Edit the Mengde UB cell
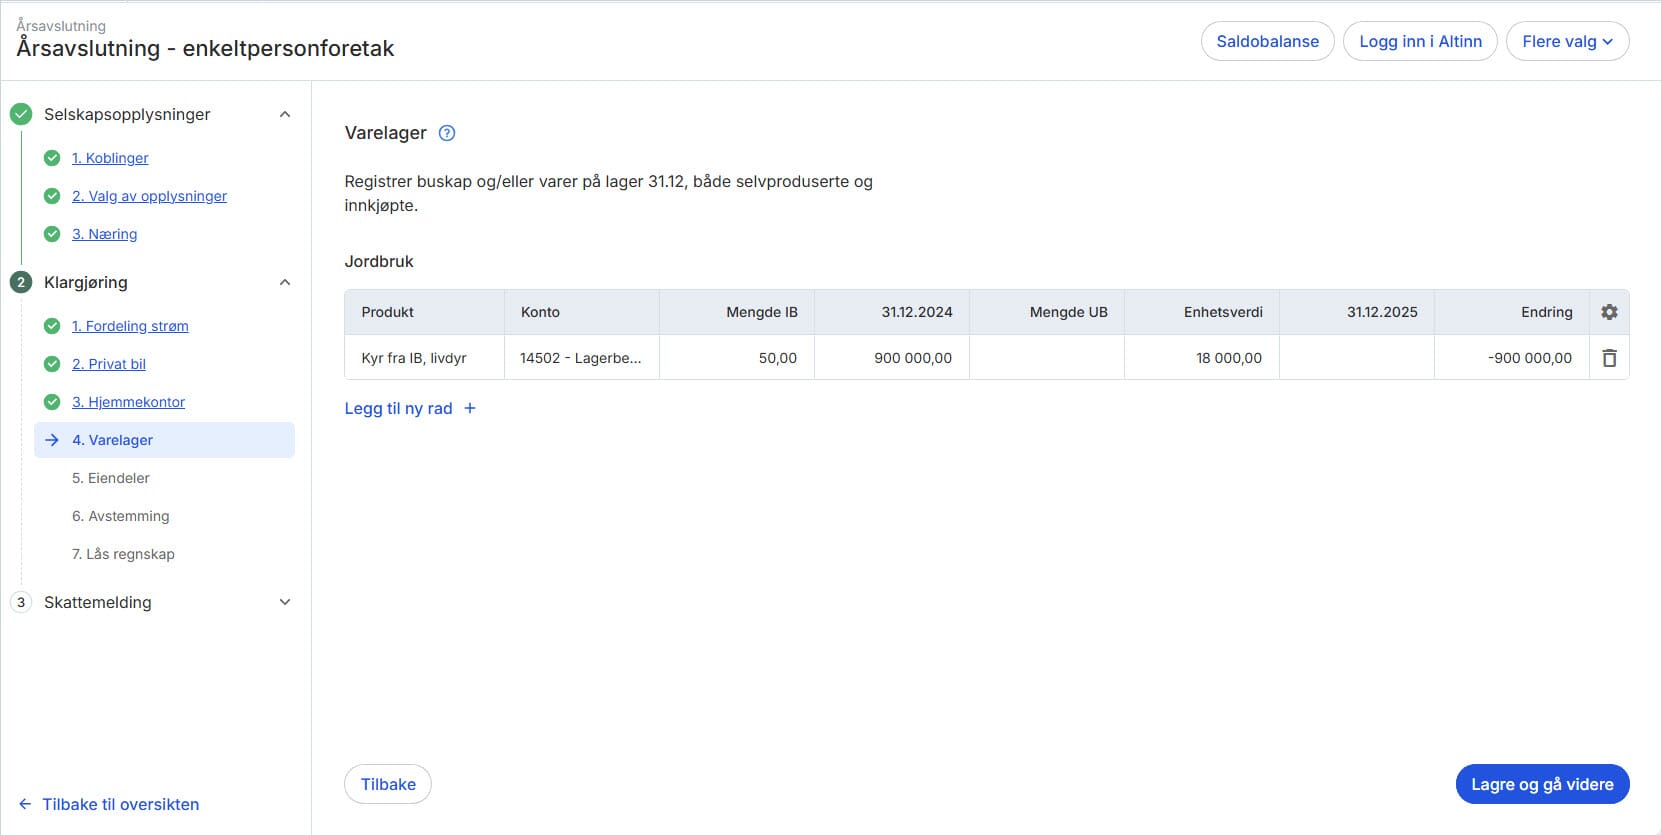Image resolution: width=1662 pixels, height=836 pixels. [1046, 358]
